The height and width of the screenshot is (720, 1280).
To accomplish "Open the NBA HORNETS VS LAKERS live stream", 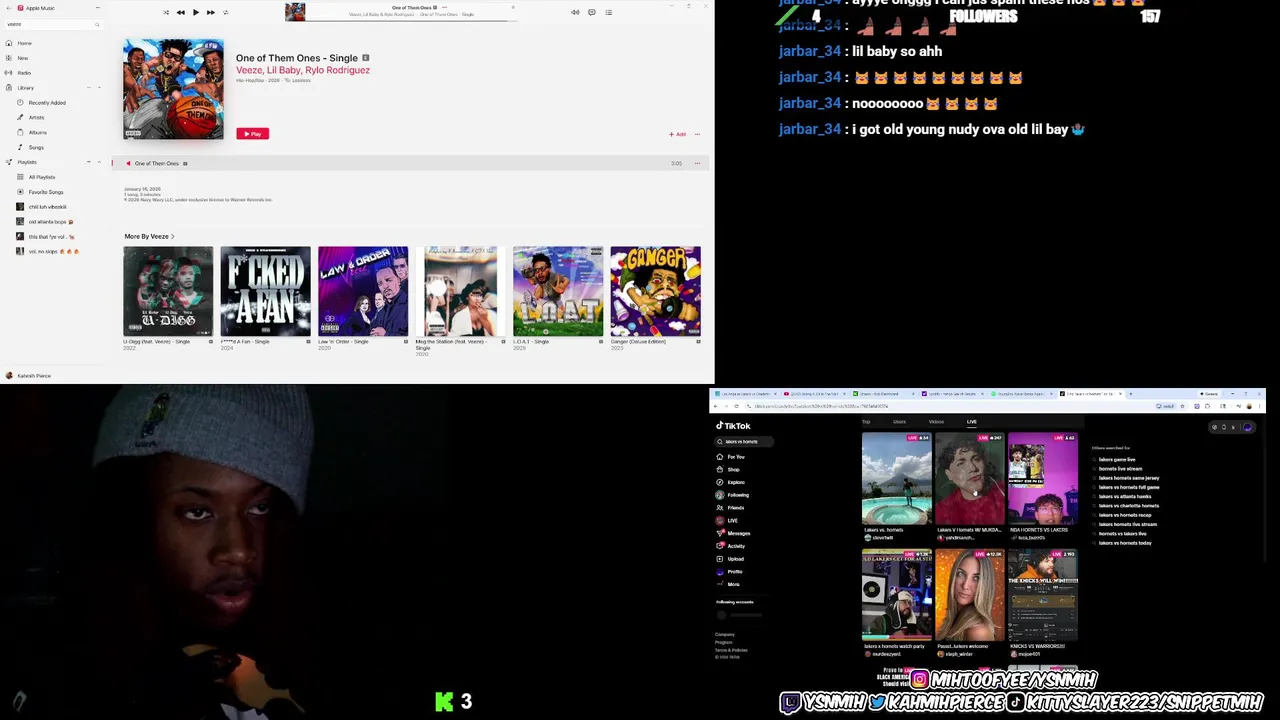I will (x=1043, y=480).
